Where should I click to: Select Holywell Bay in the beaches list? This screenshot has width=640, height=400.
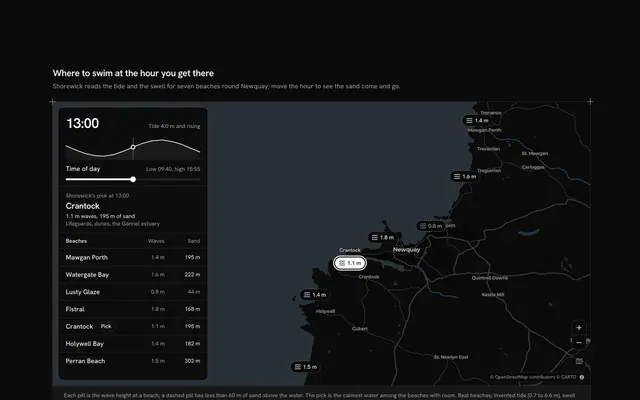(x=133, y=344)
